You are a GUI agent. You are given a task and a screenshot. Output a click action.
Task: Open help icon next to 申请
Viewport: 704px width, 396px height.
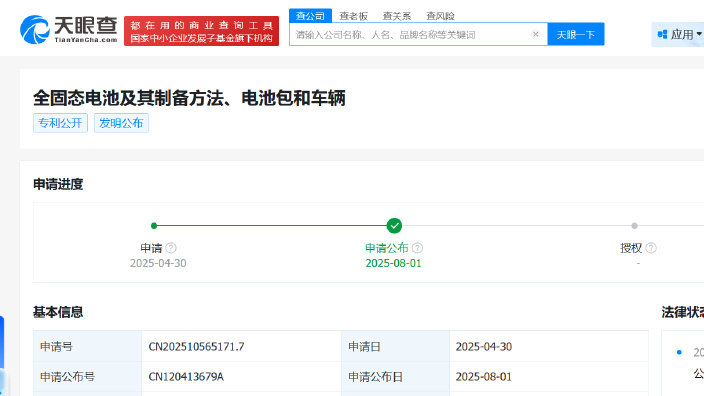click(171, 248)
